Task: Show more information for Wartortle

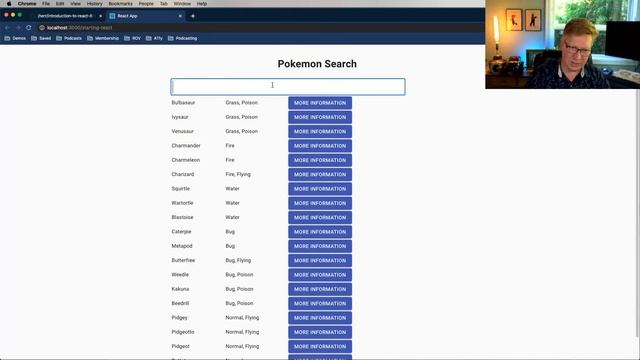Action: click(x=320, y=203)
